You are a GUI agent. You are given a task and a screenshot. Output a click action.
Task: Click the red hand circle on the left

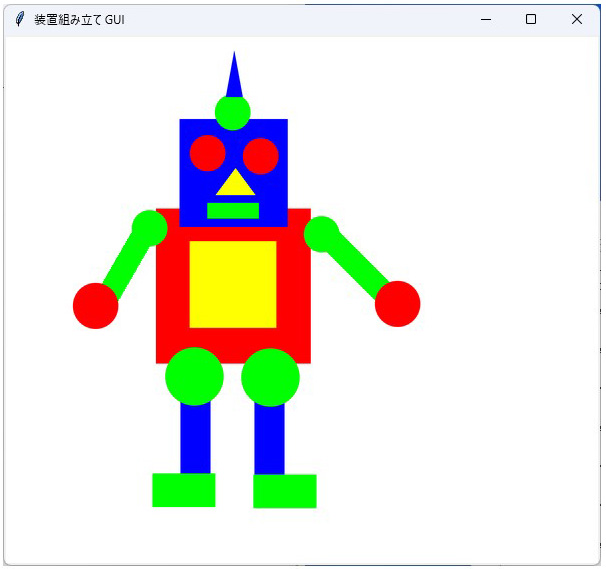(96, 305)
